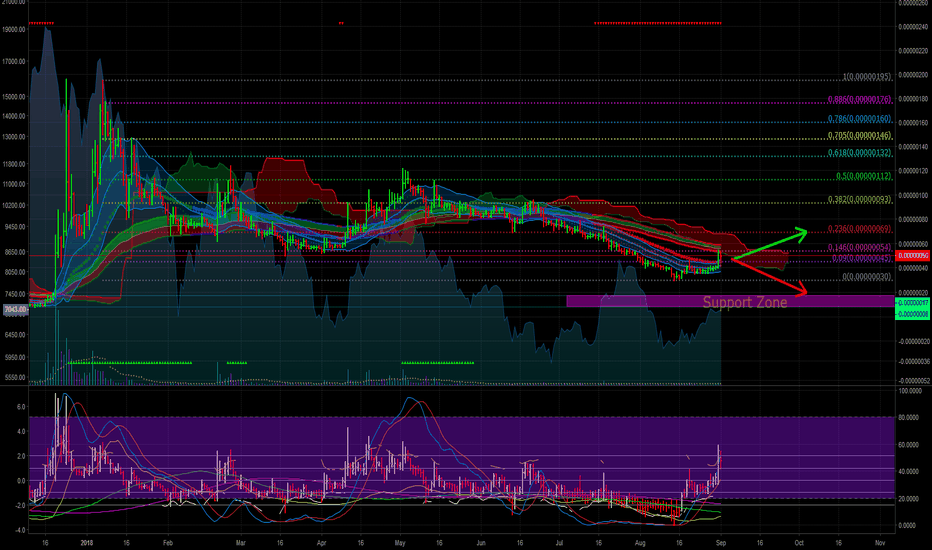This screenshot has width=932, height=550.
Task: Click the highlighted 7043.00 price tag on left axis
Action: pyautogui.click(x=15, y=309)
